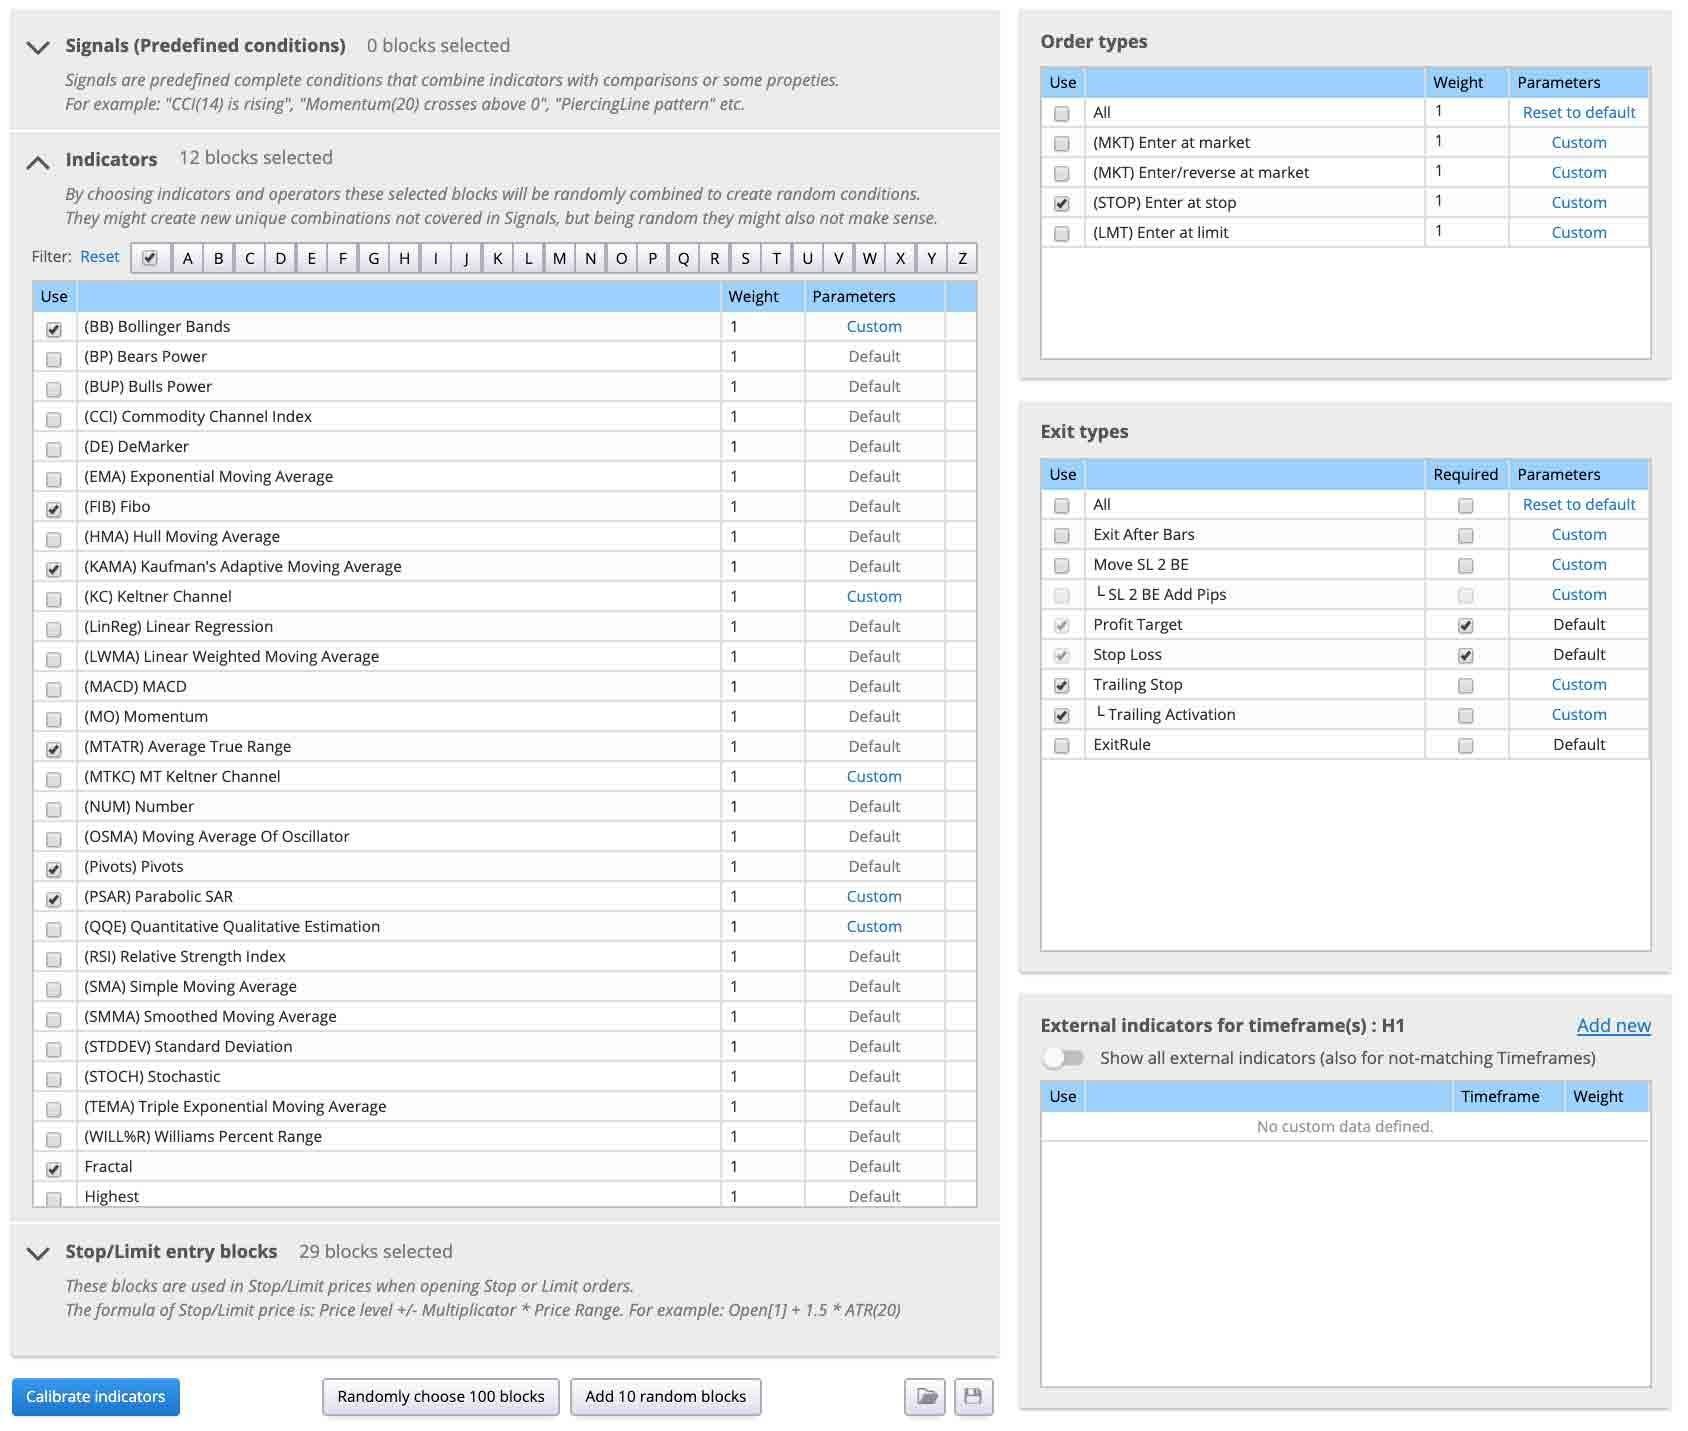Open Custom parameters for Bollinger Bands
Screen dimensions: 1688x1431
[x=874, y=327]
